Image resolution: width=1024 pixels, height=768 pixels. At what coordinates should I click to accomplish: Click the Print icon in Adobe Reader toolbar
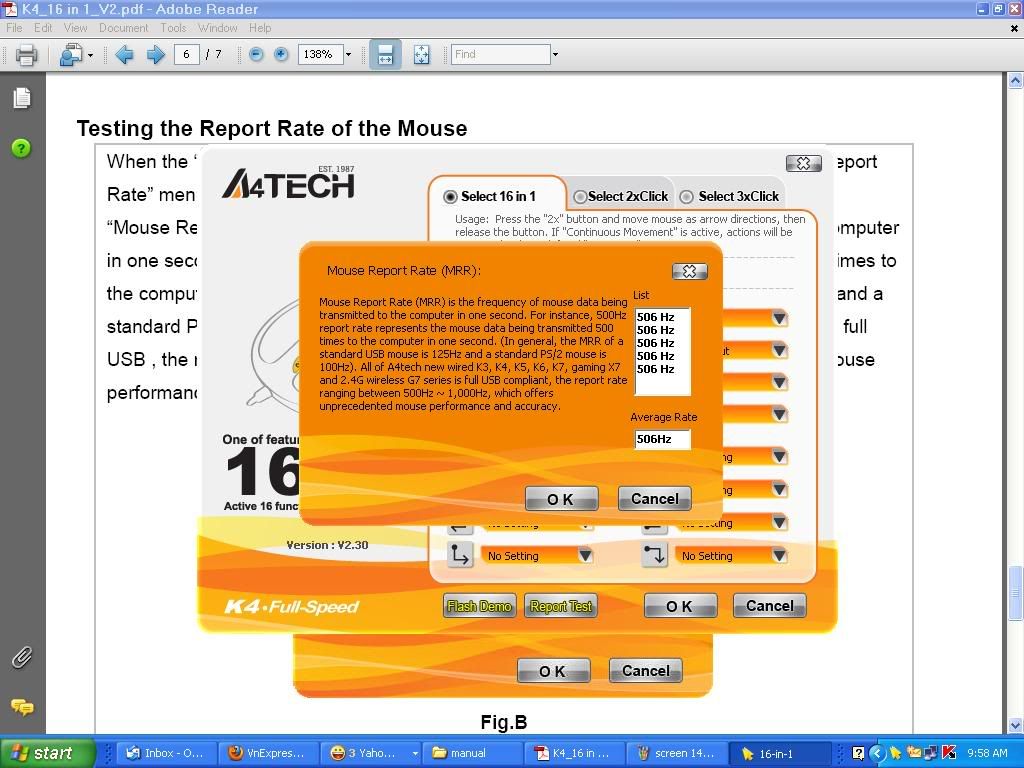26,54
